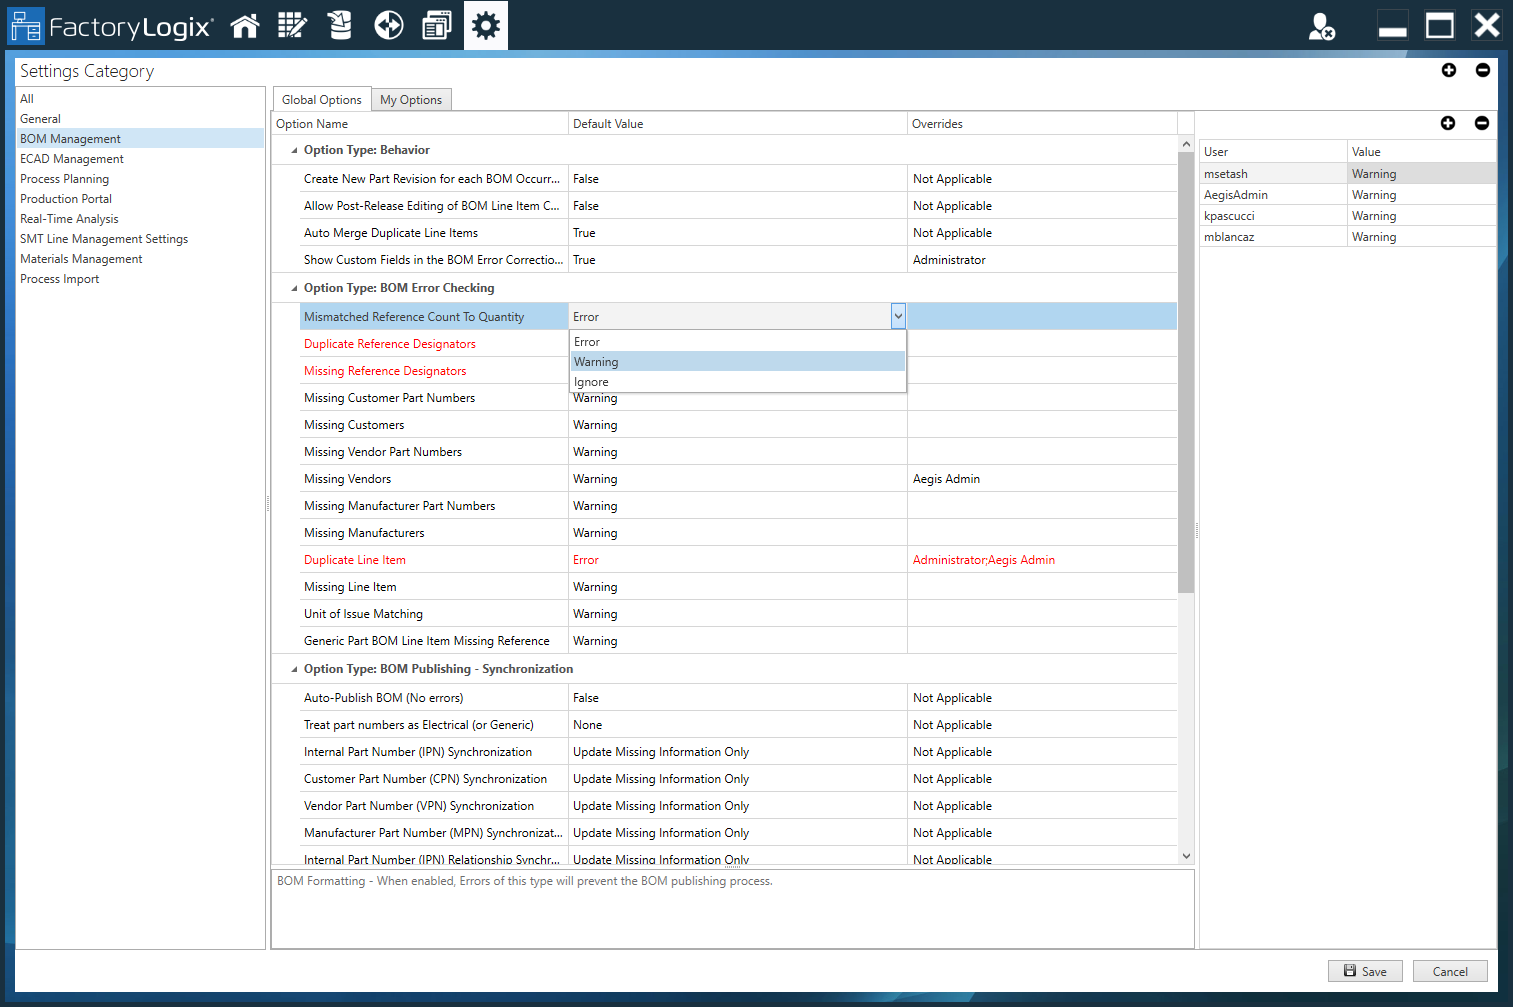Switch to the My Options tab
The image size is (1513, 1007).
point(411,99)
